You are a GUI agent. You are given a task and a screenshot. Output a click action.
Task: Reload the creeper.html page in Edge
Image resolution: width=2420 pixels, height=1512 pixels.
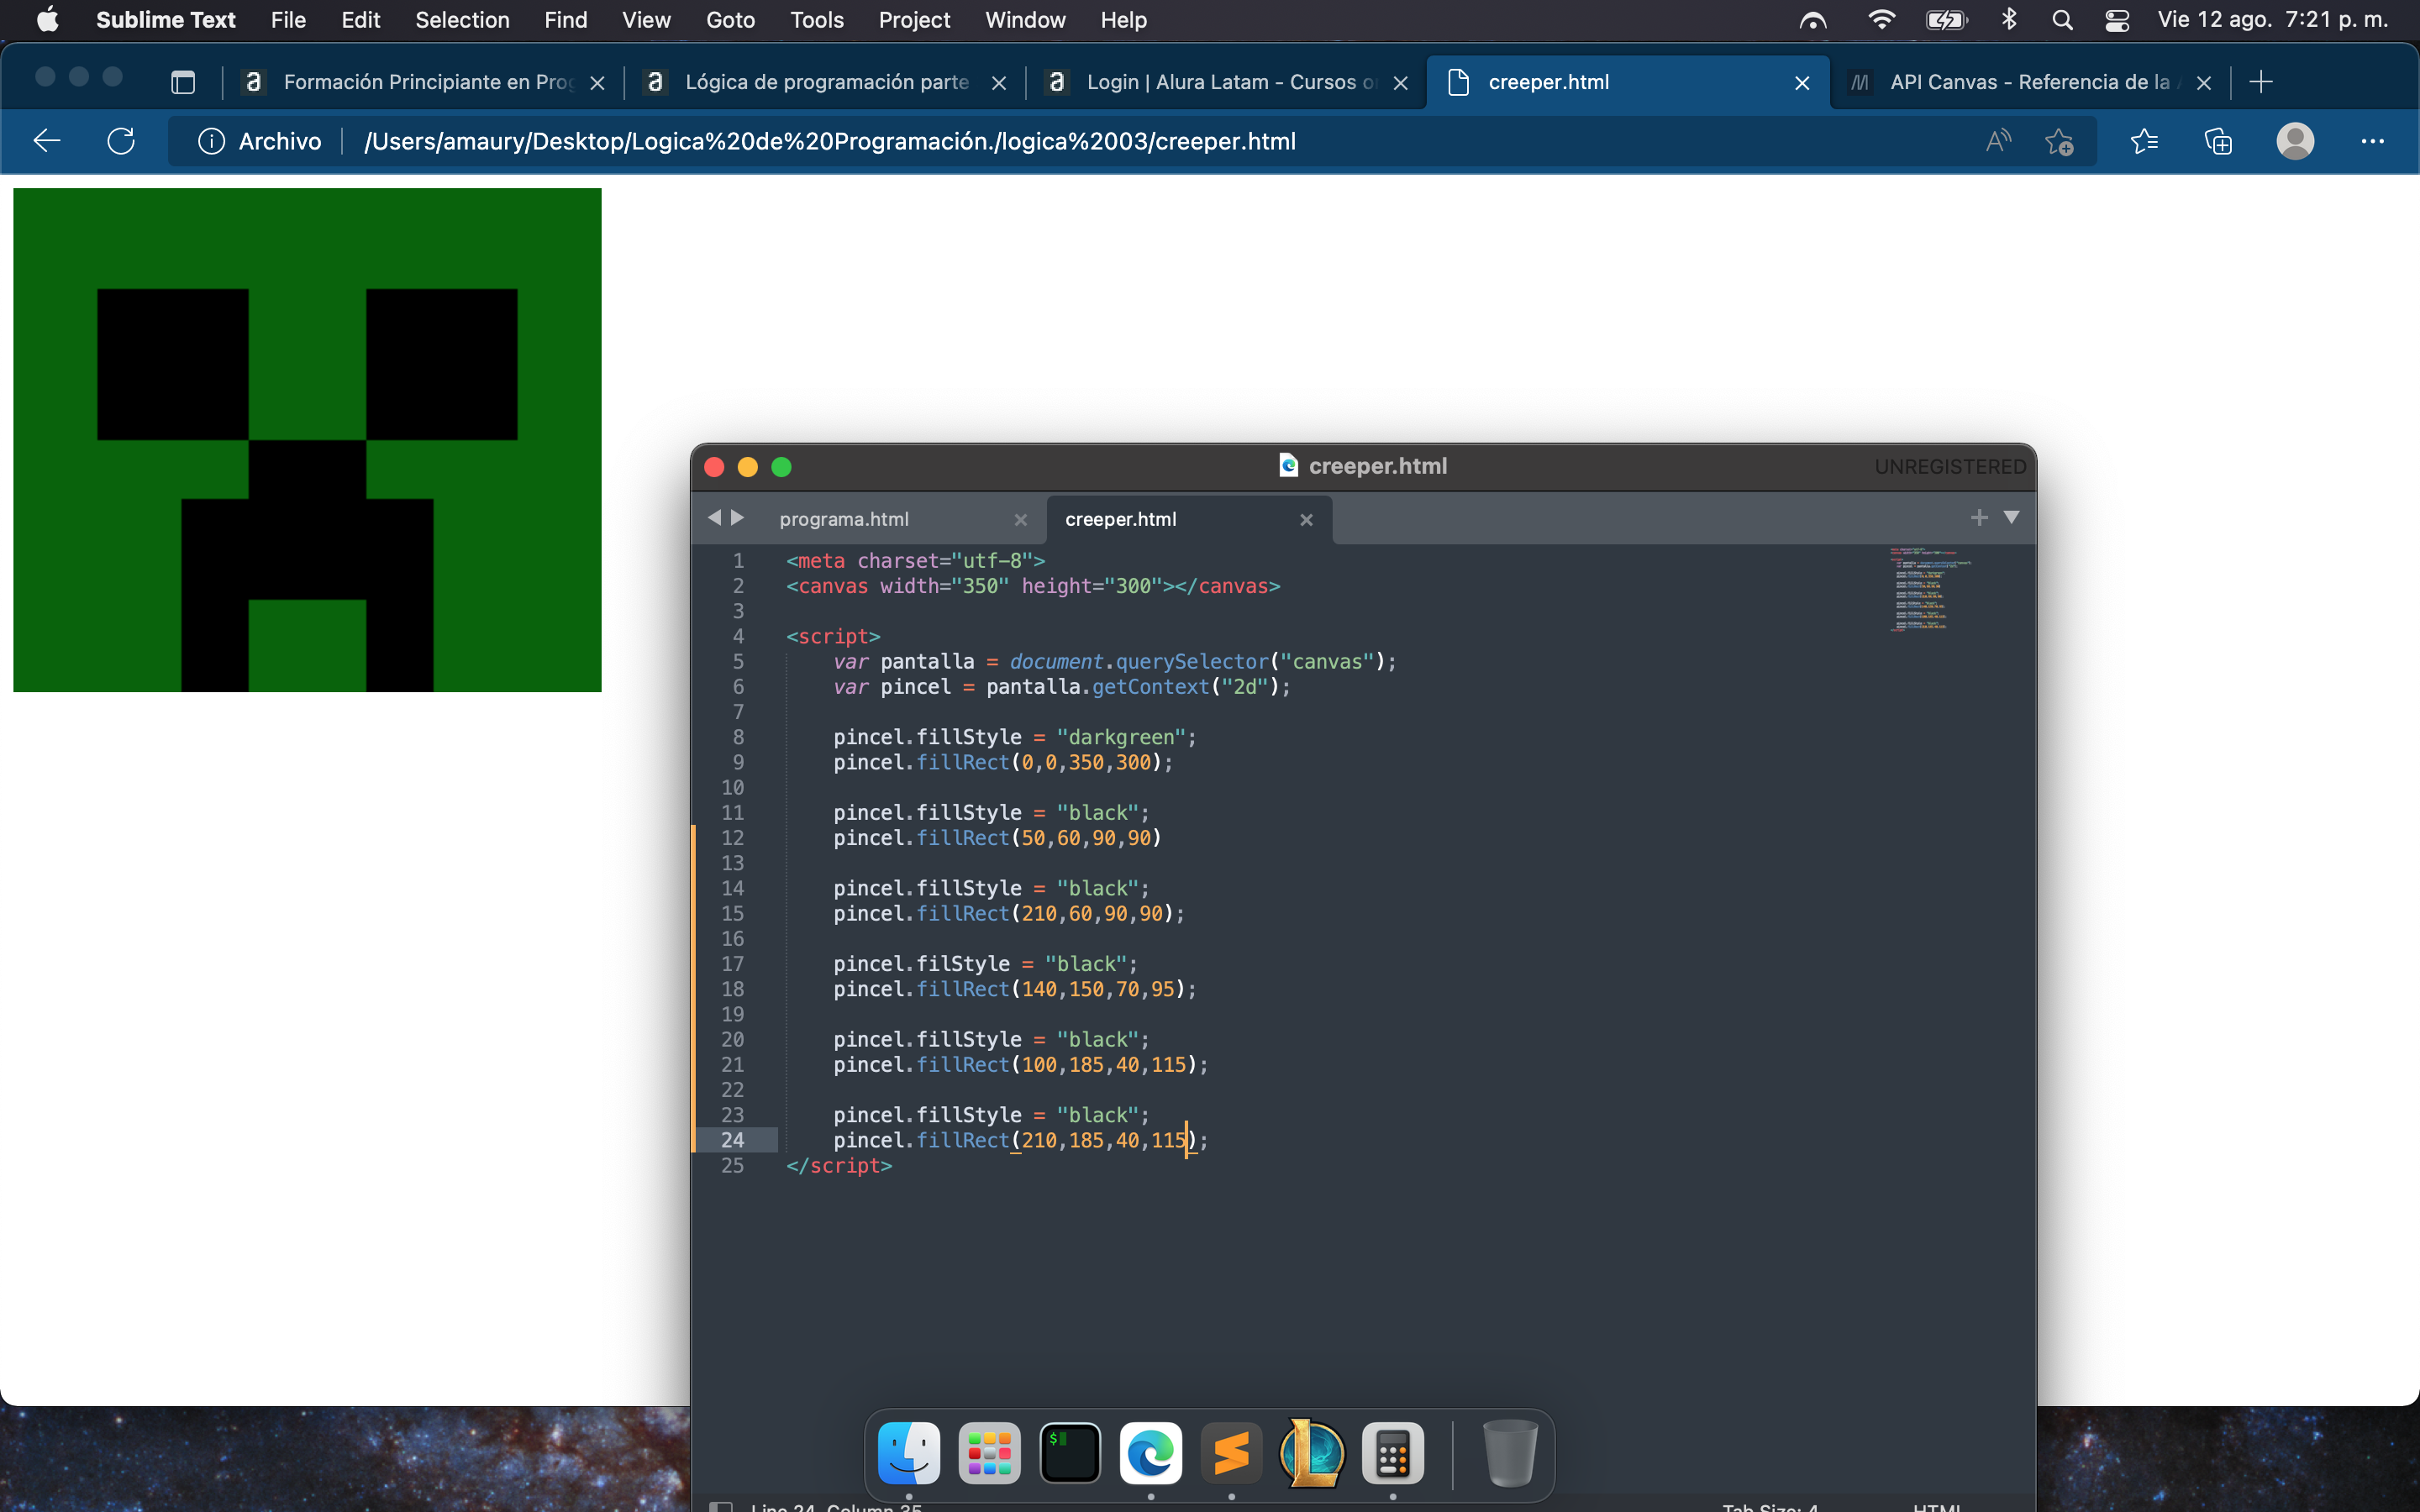[x=121, y=141]
